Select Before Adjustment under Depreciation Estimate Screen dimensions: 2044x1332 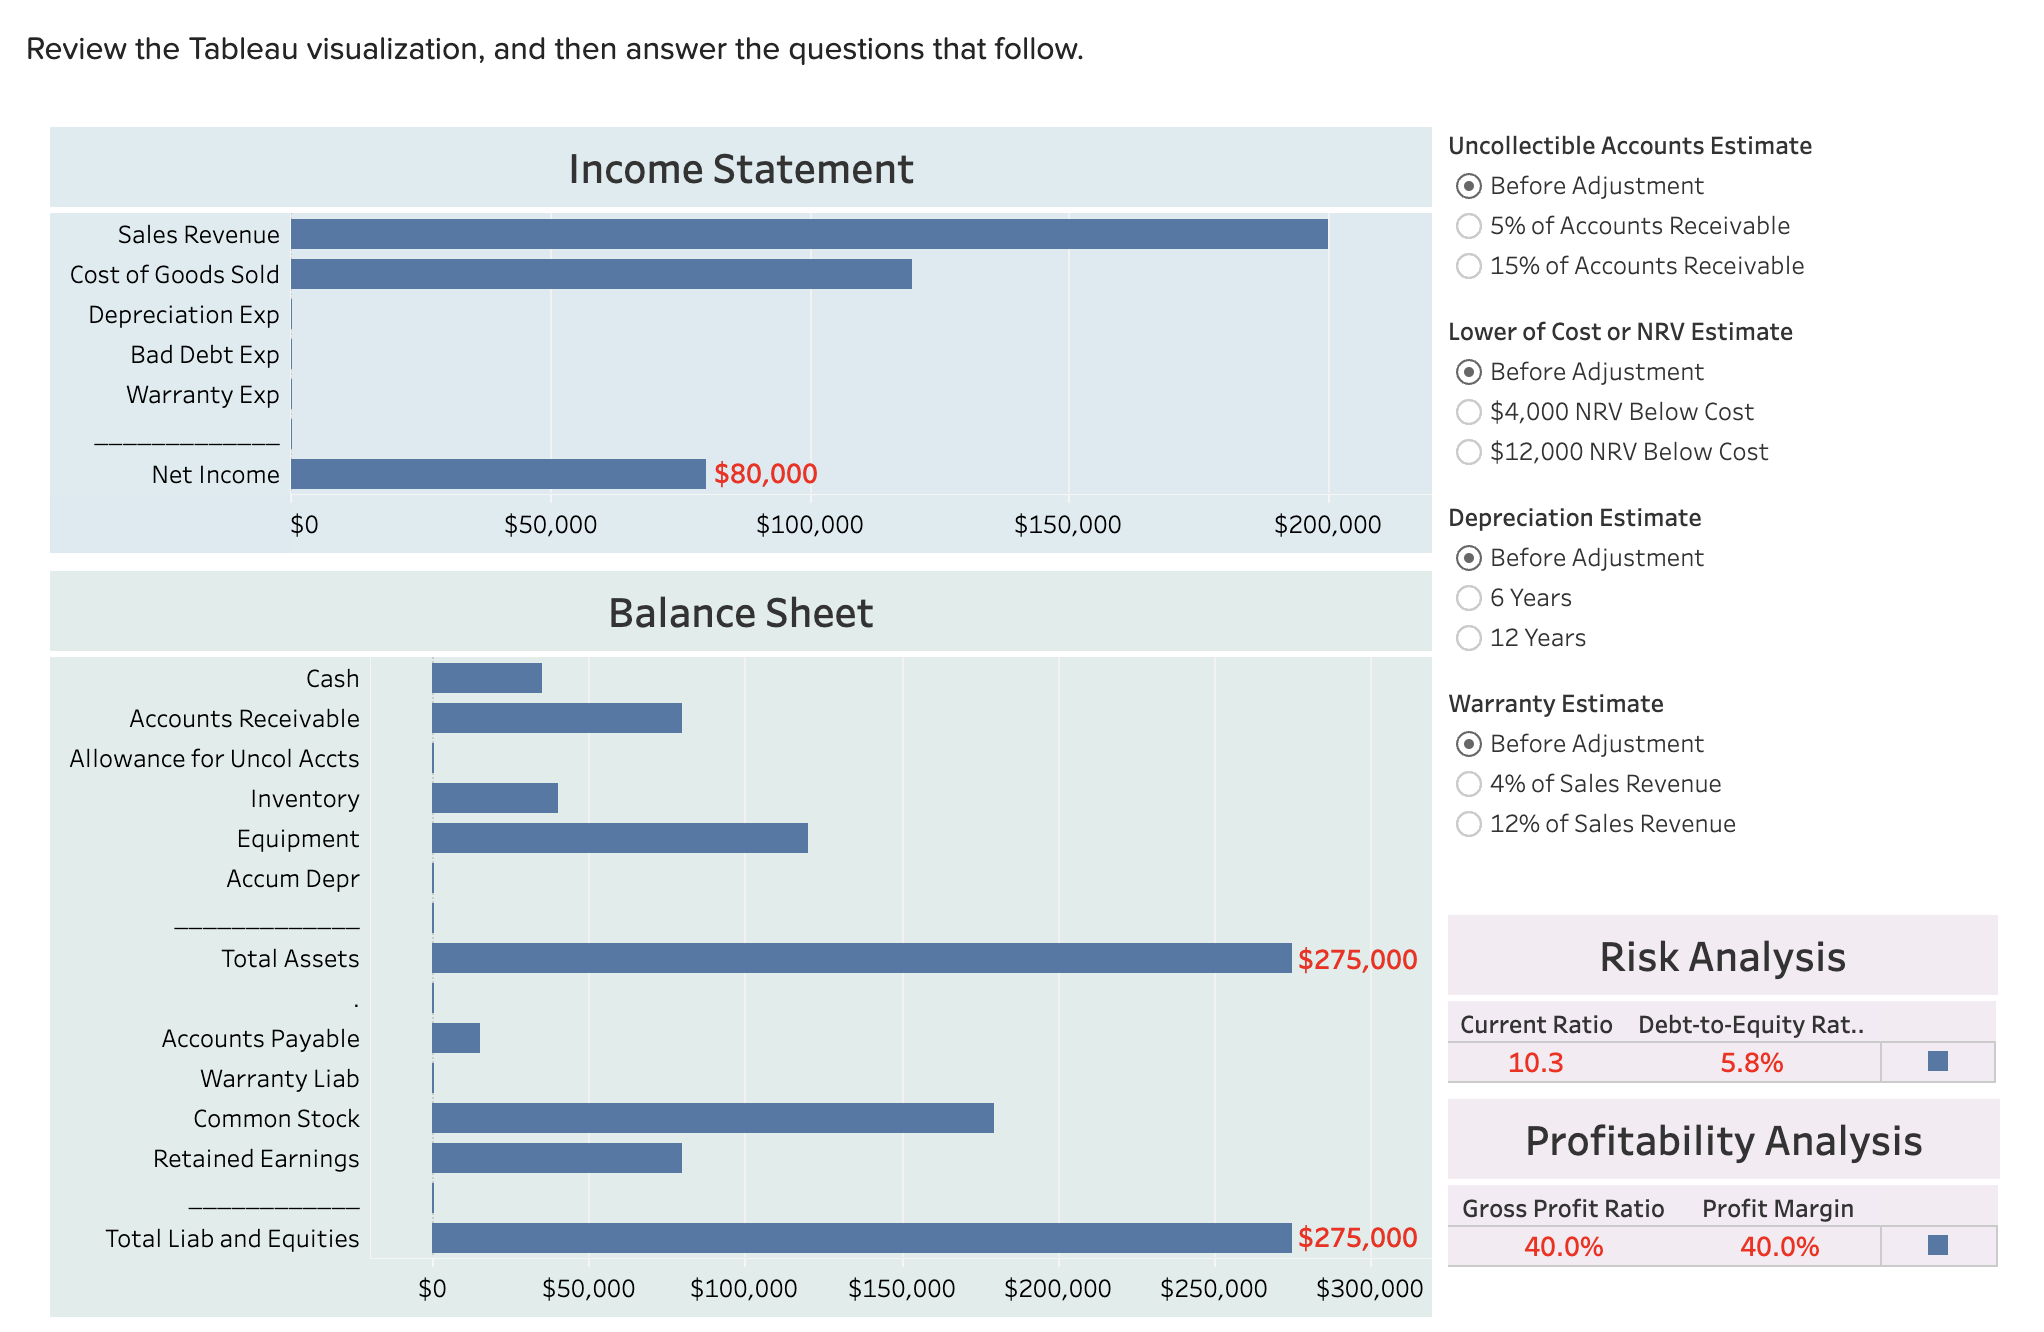pos(1468,557)
